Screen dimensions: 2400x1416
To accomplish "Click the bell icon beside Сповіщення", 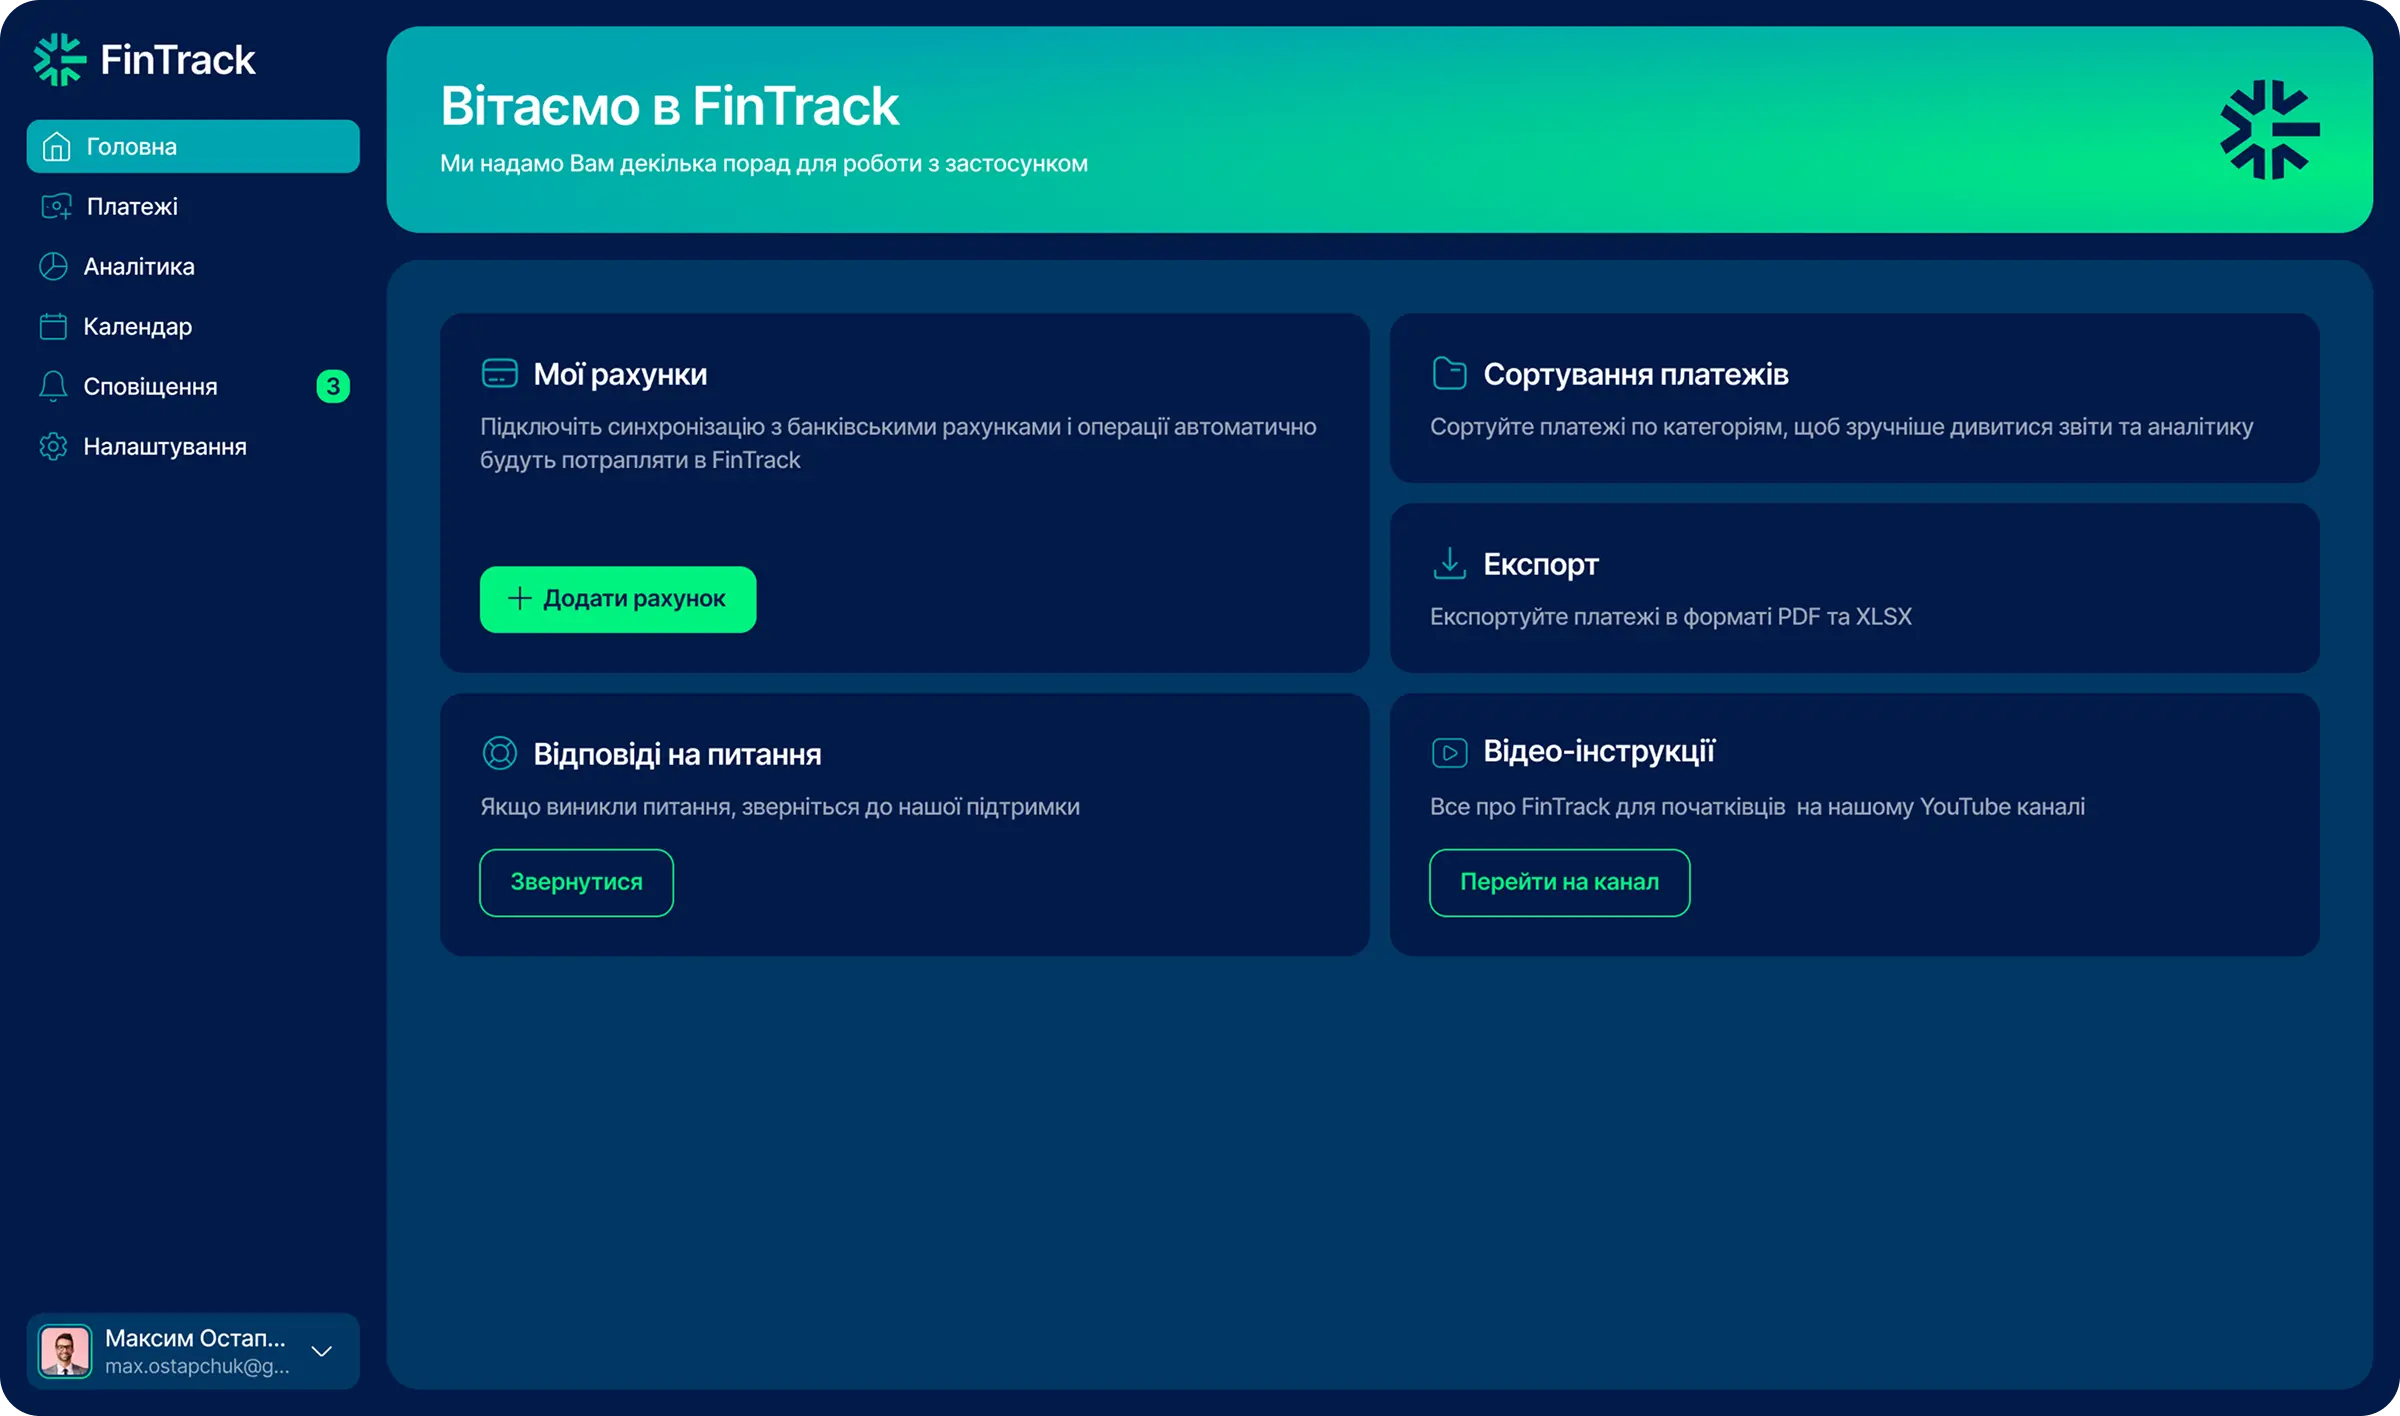I will tap(53, 386).
